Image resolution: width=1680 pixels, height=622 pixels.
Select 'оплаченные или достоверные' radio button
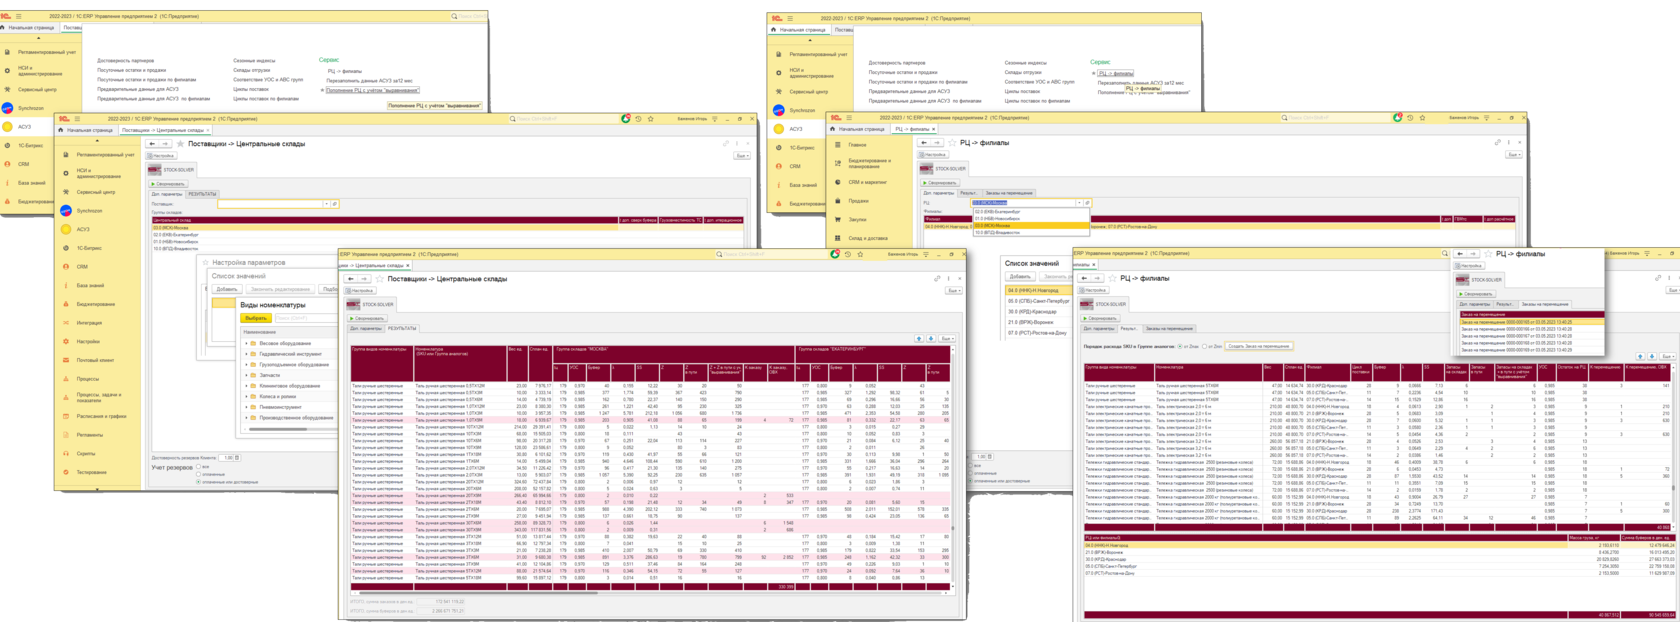(x=198, y=481)
